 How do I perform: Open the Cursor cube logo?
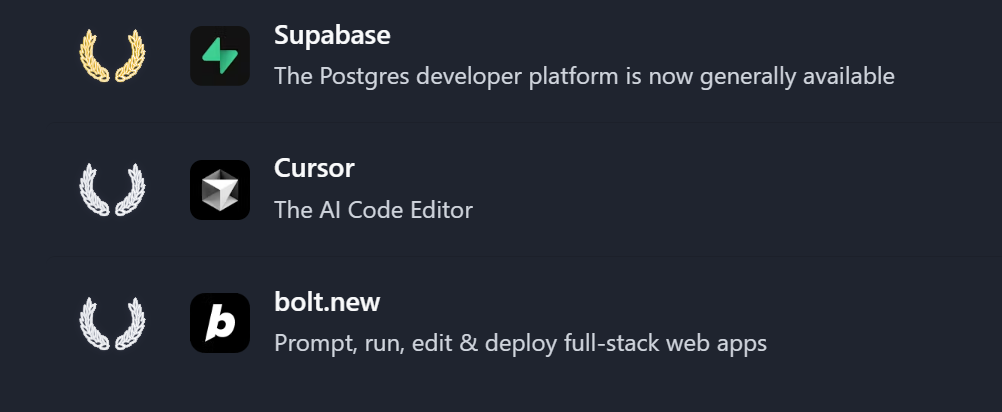pos(220,190)
